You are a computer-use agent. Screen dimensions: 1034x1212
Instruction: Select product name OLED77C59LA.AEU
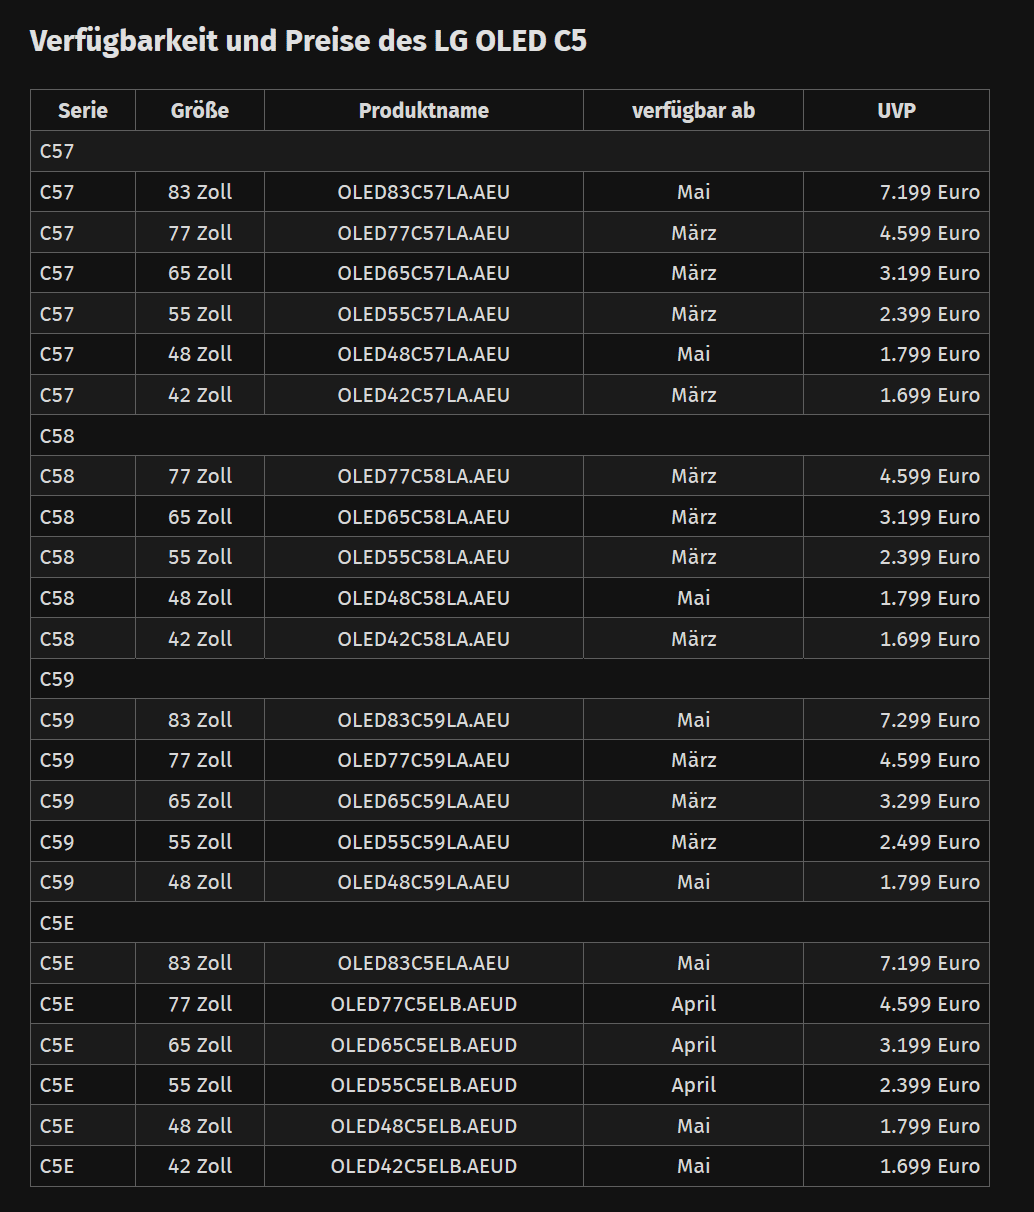click(x=424, y=760)
